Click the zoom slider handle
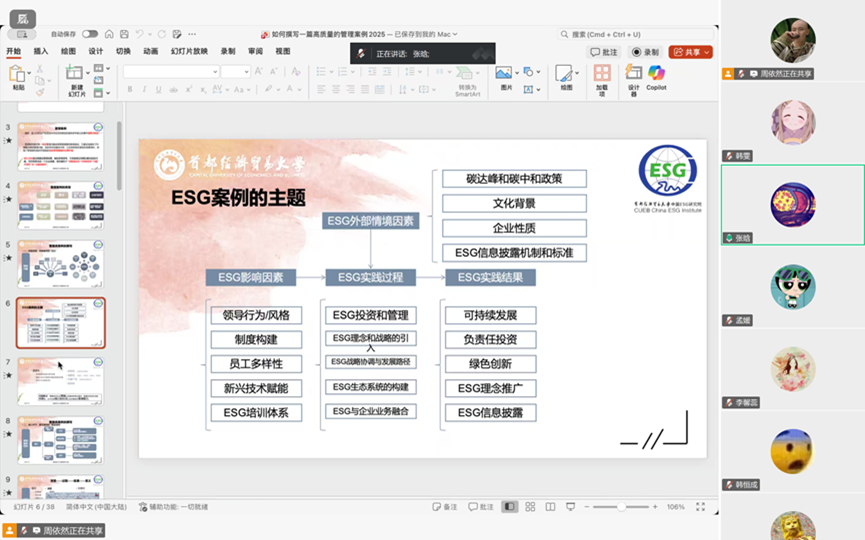 [x=621, y=507]
